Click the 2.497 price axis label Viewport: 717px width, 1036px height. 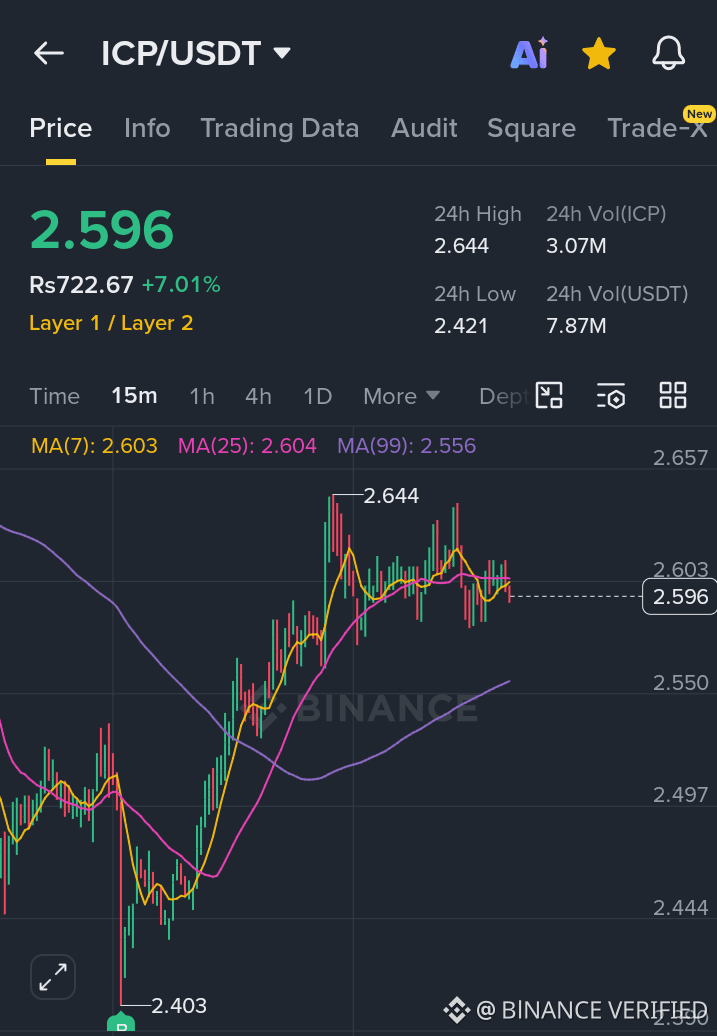(681, 795)
